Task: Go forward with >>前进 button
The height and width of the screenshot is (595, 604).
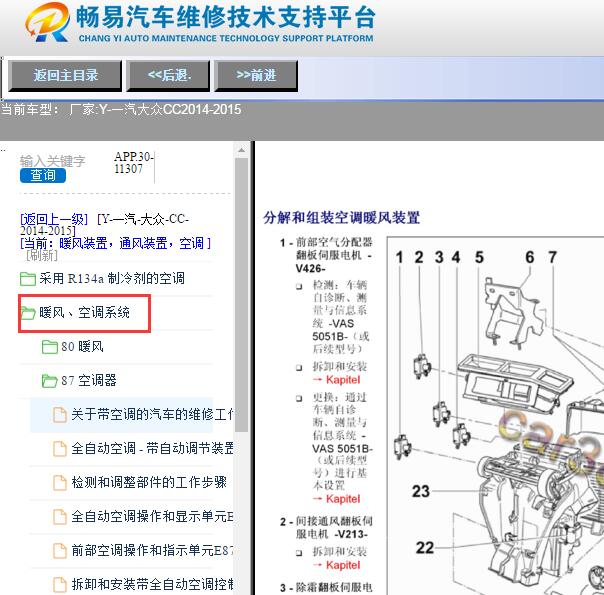Action: pos(256,75)
